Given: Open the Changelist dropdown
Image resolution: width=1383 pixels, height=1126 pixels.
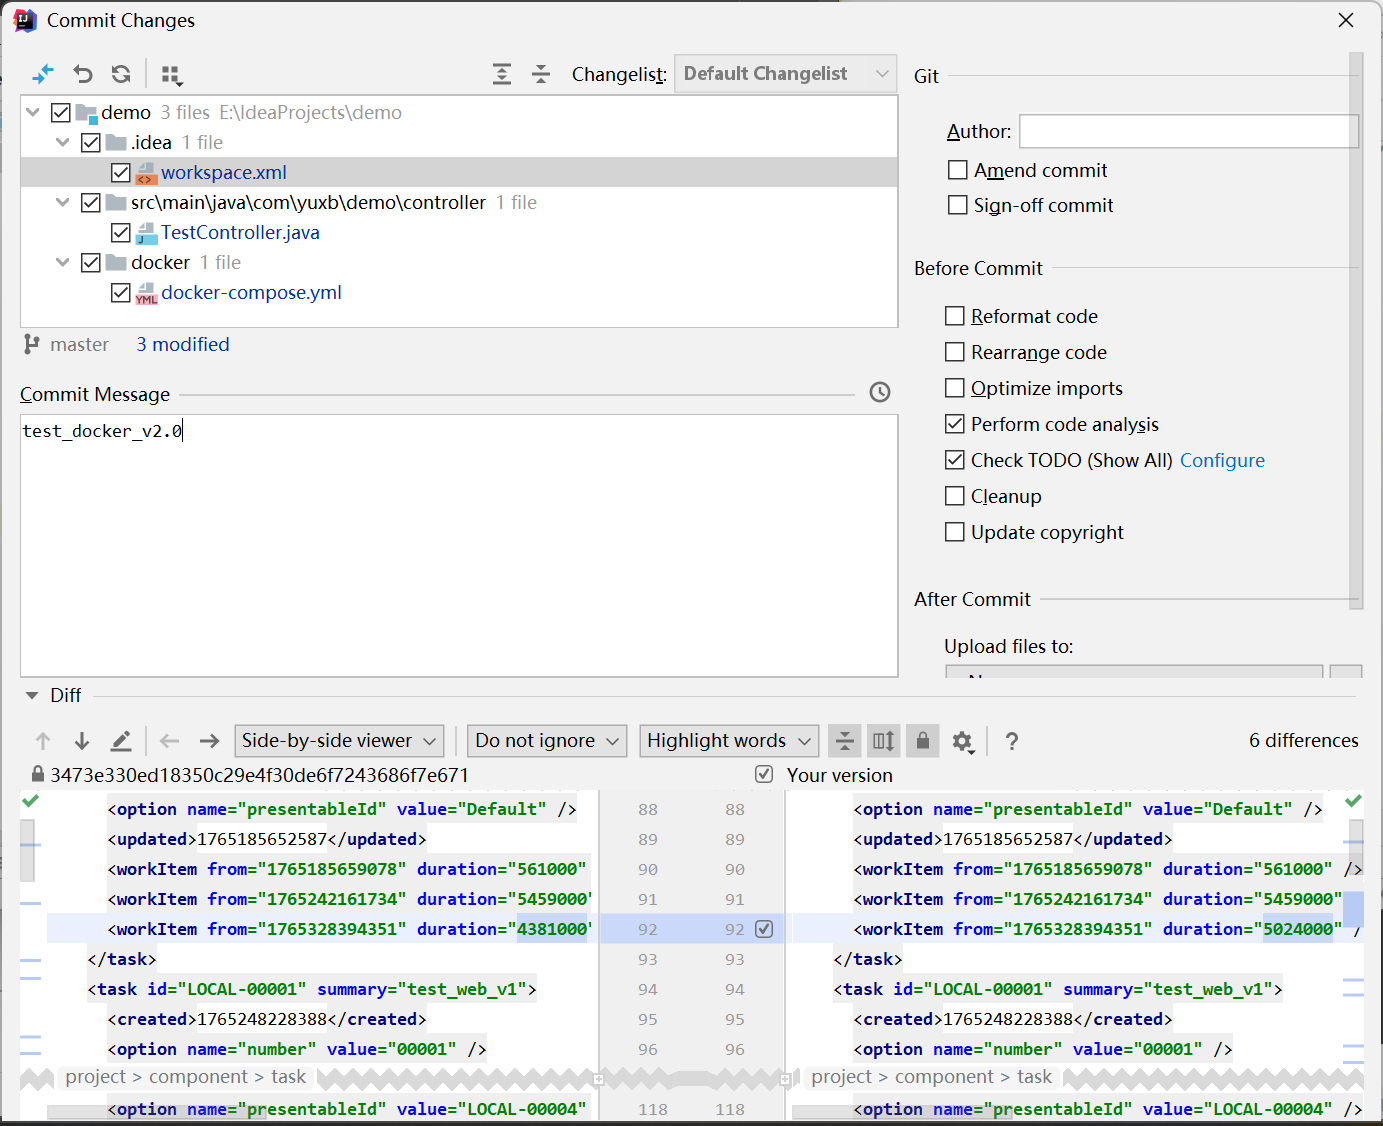Looking at the screenshot, I should pyautogui.click(x=786, y=74).
